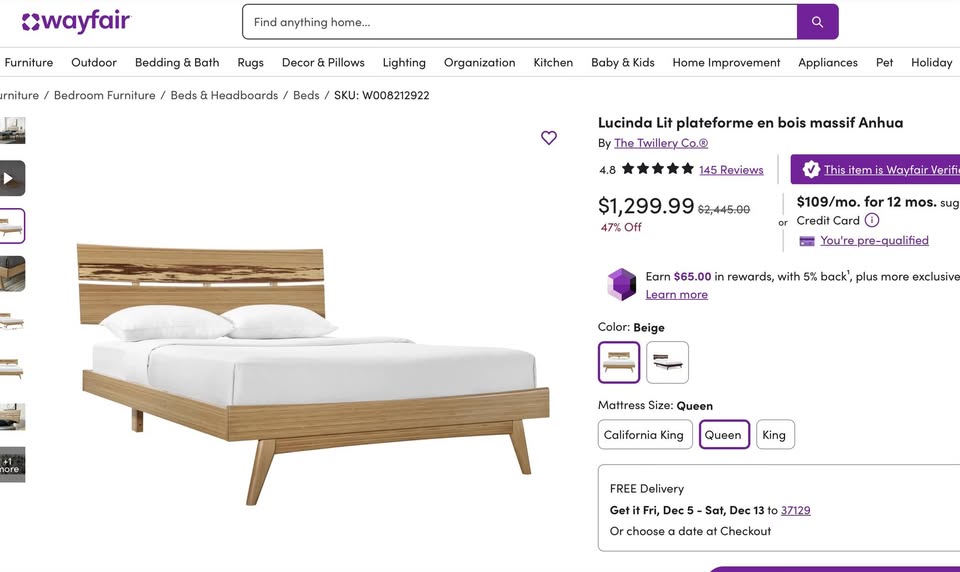
Task: Click the Wayfair Verified badge icon
Action: pyautogui.click(x=811, y=169)
